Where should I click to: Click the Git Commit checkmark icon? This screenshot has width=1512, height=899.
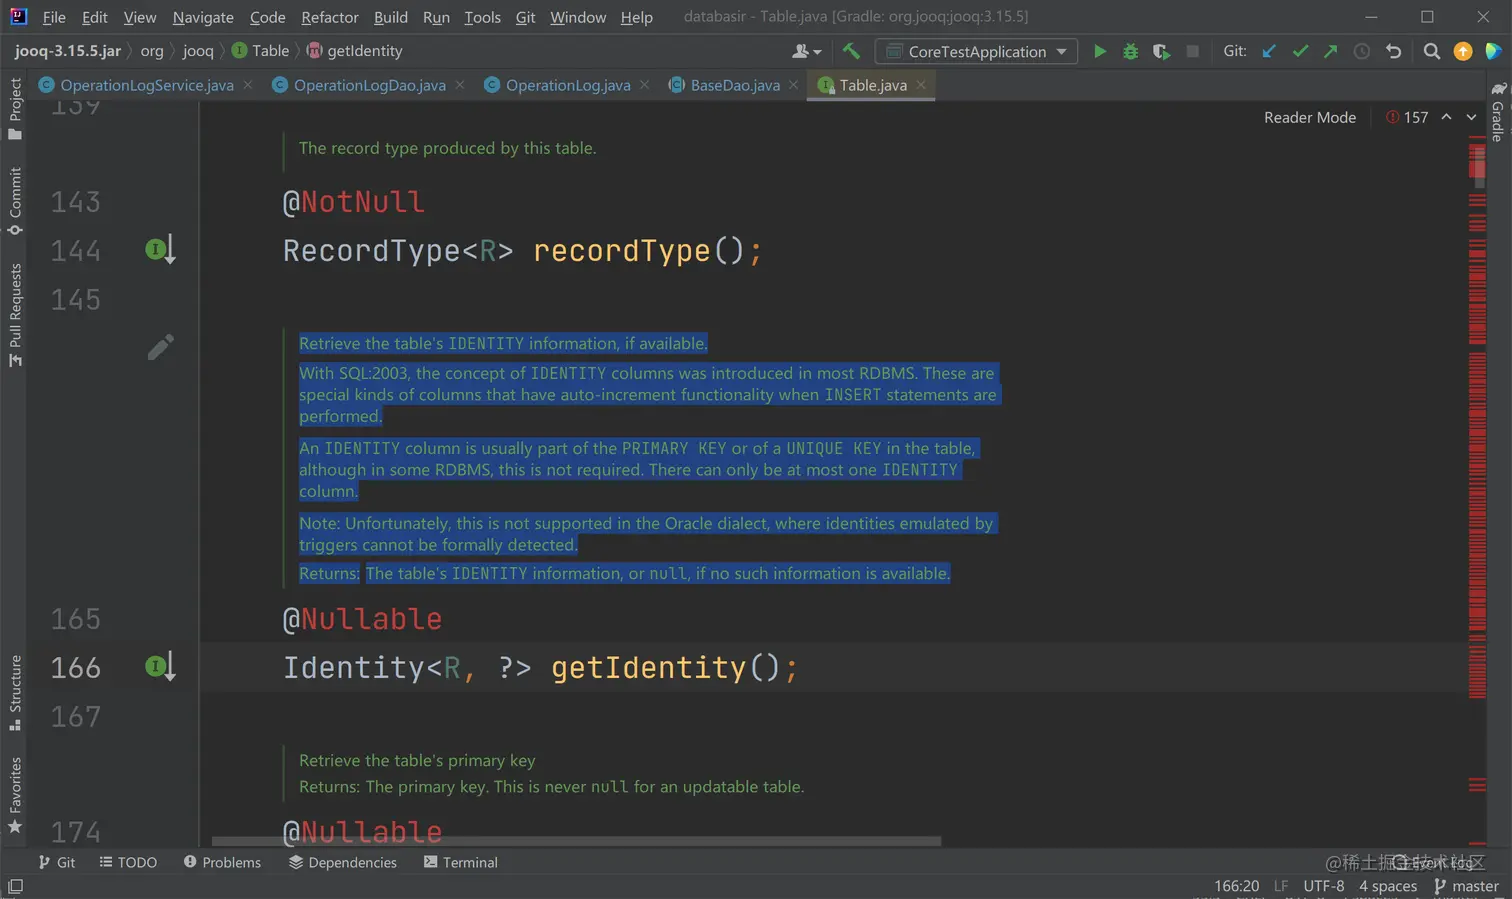[1300, 51]
